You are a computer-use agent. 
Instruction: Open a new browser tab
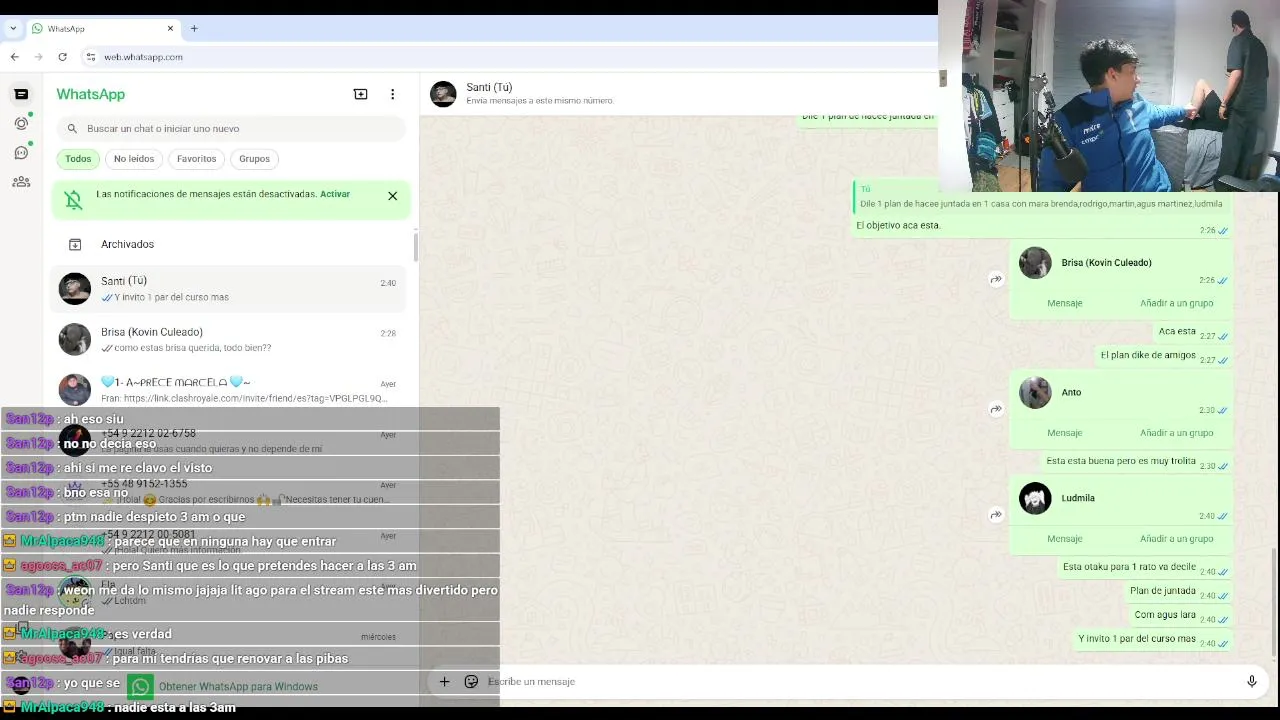[194, 28]
